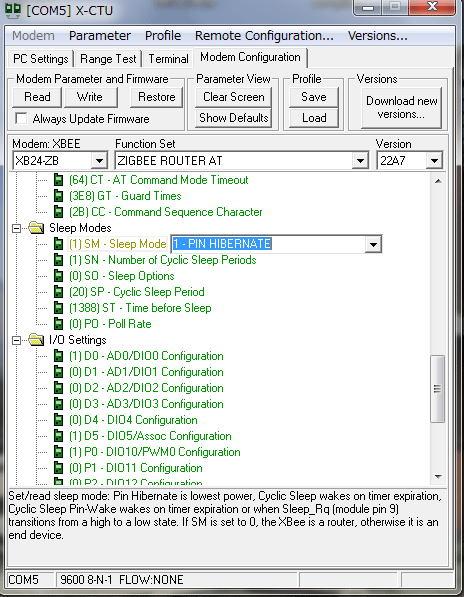The height and width of the screenshot is (597, 464).
Task: Select the (1) P0 - DIO10/PWM0 Configuration row
Action: coord(155,452)
